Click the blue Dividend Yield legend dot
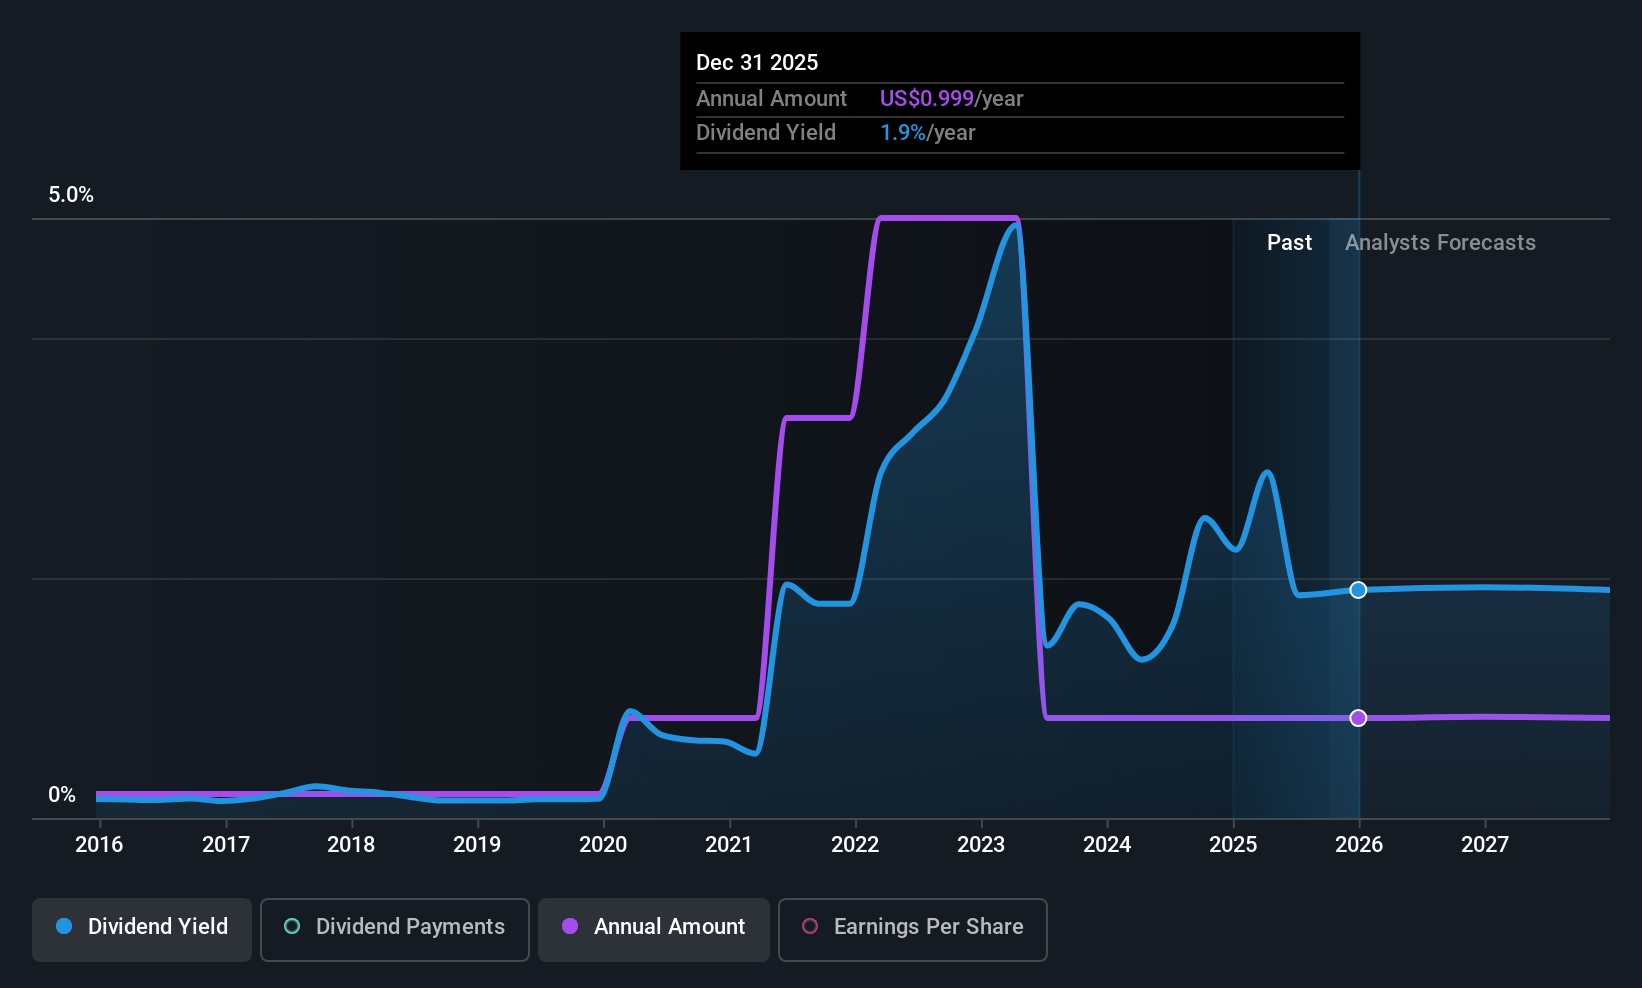Screen dimensions: 1642x988 pos(64,927)
